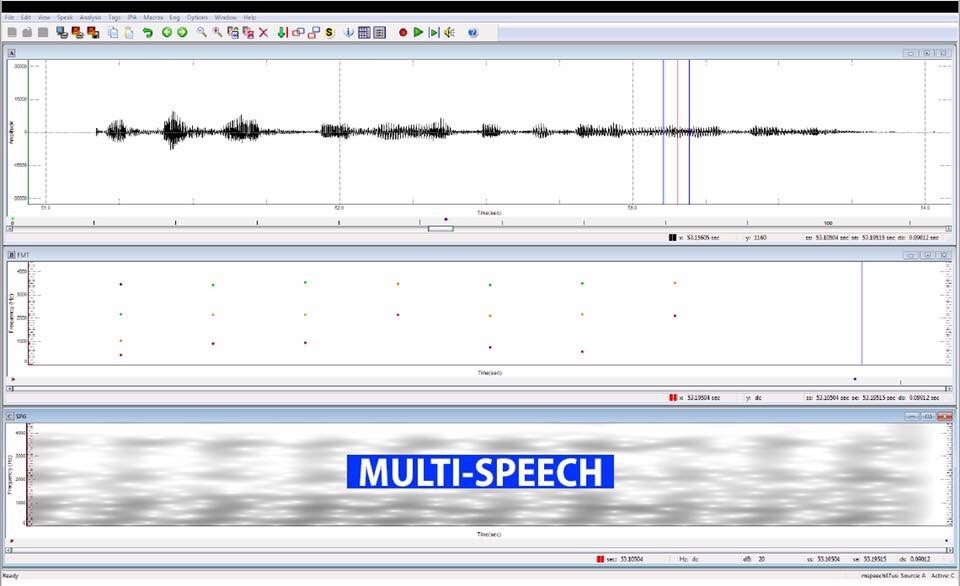Click left arrow of spectrogram scrollbar
The image size is (960, 586).
[10, 550]
